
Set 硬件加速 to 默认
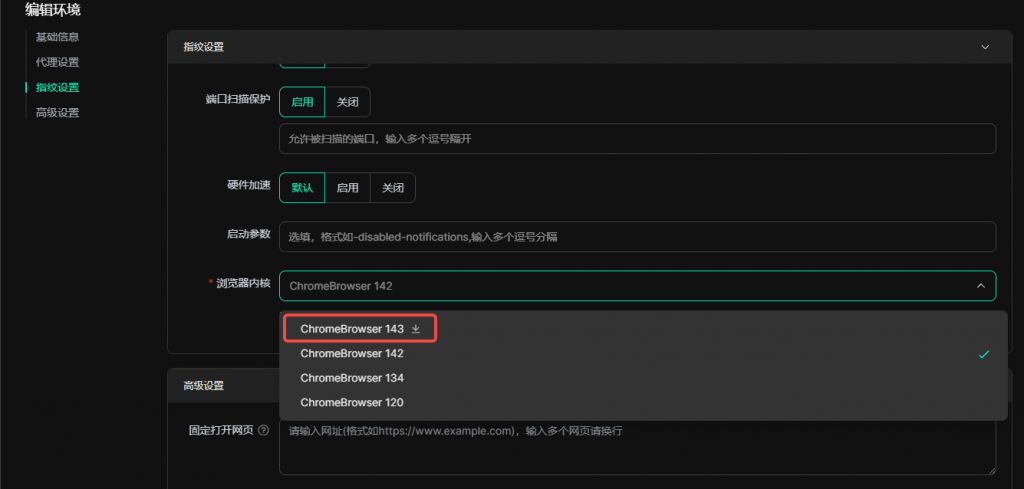point(302,187)
